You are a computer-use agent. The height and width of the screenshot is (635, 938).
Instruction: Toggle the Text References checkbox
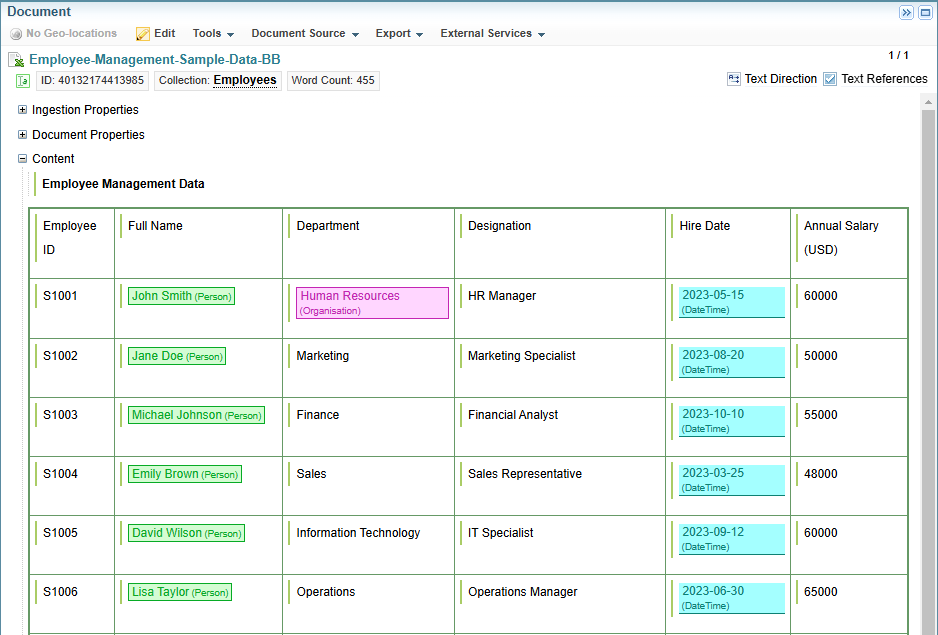[x=830, y=79]
